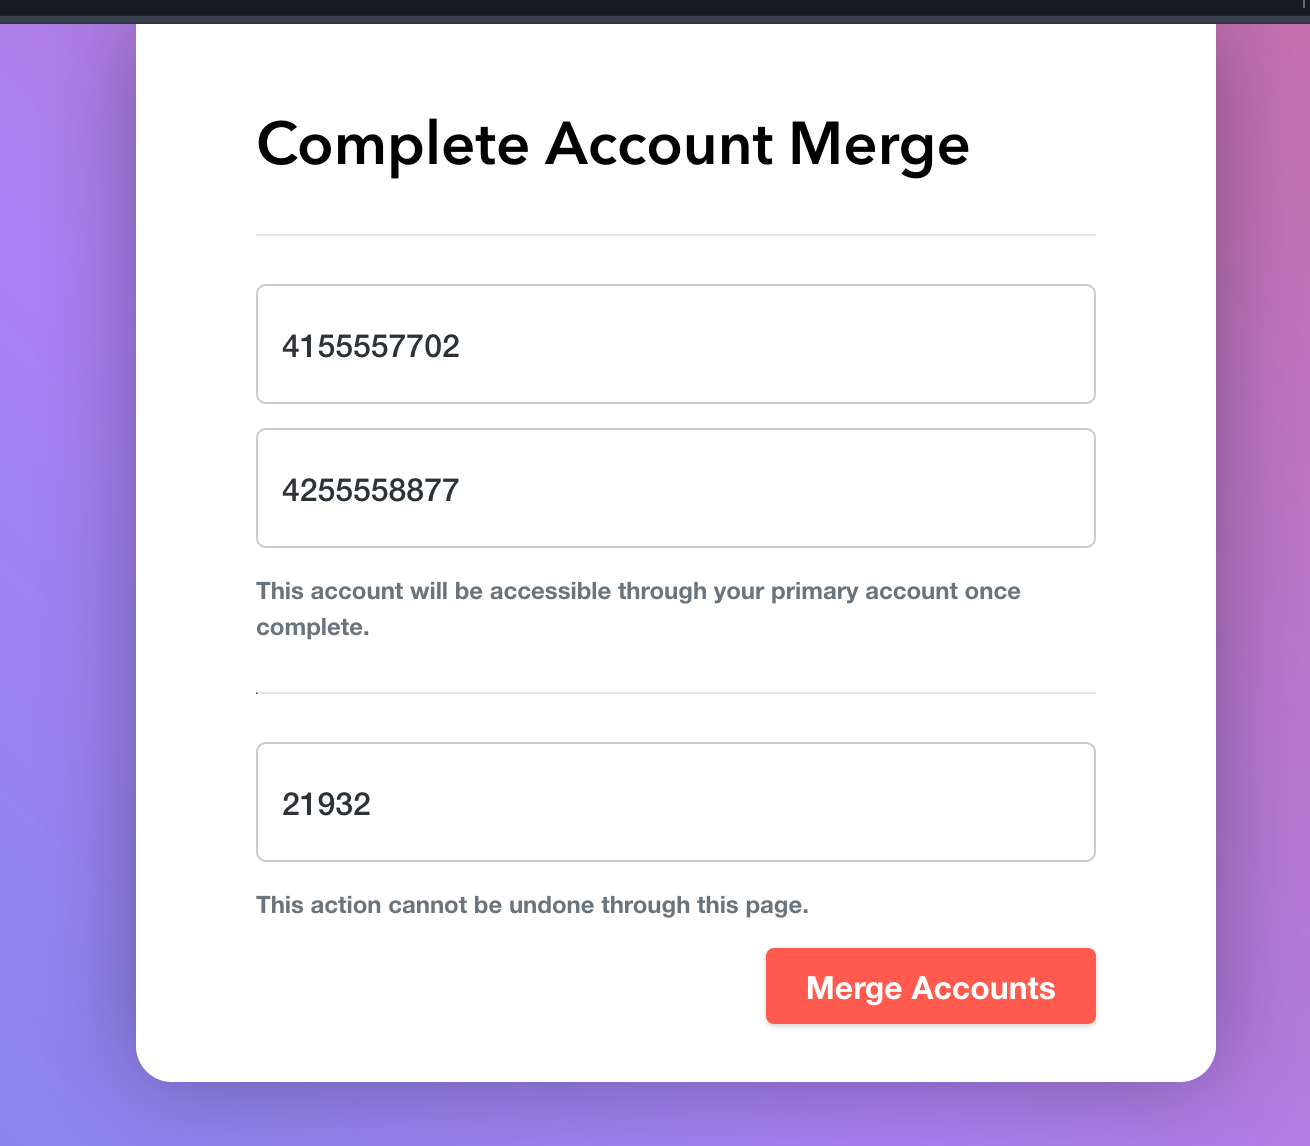Click the 'cannot be undone' warning text

(x=532, y=905)
